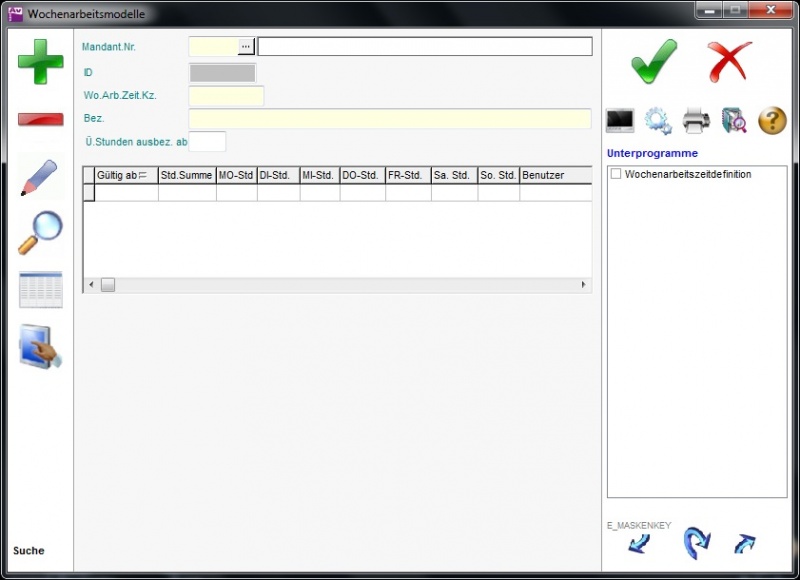Screen dimensions: 800x580
Task: Click the green plus add record icon
Action: point(40,62)
